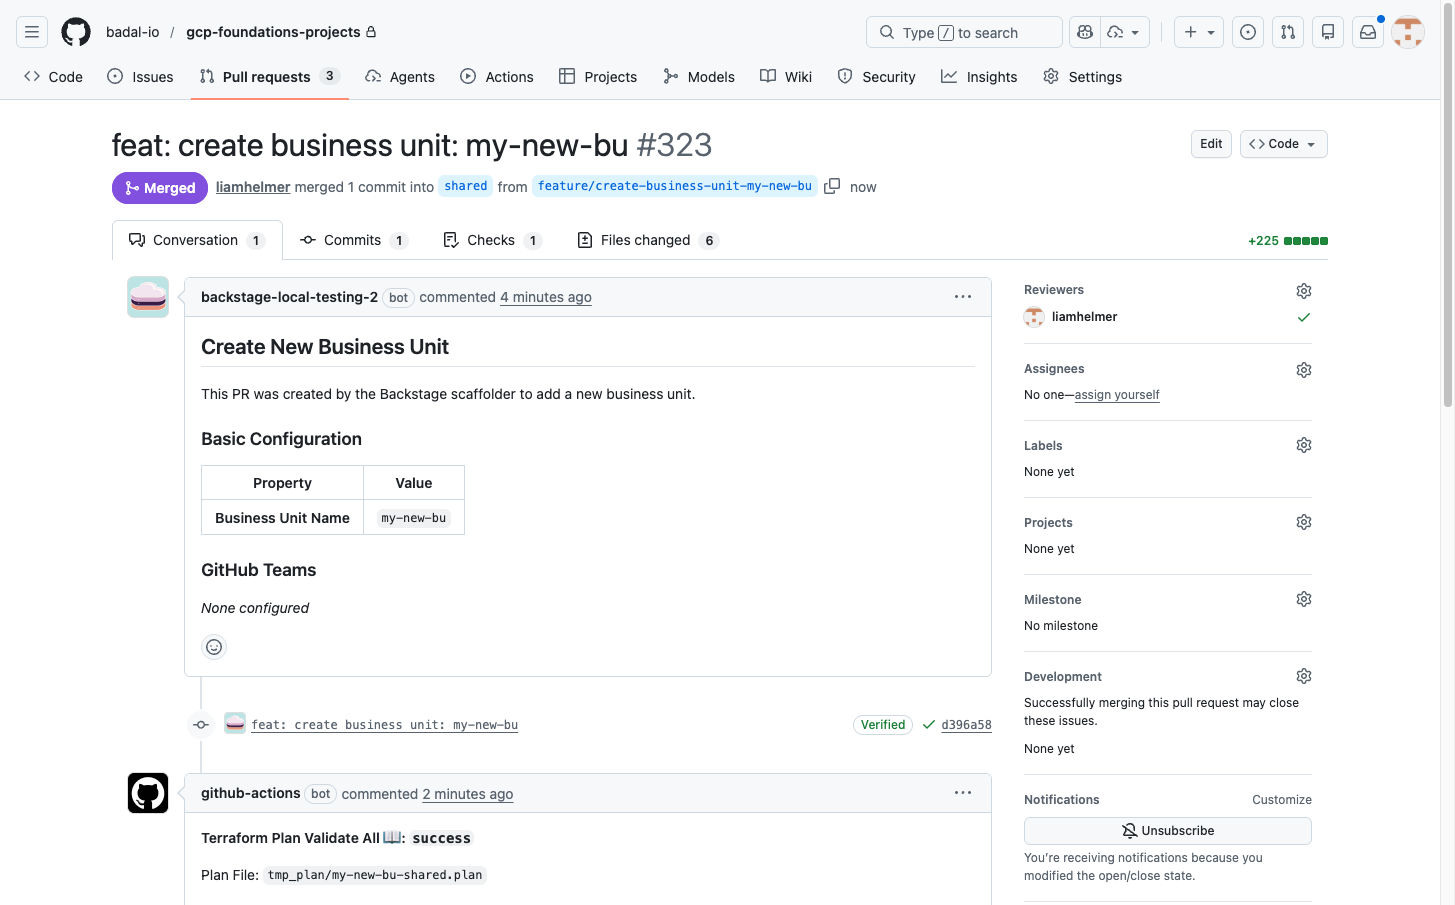Open the Models repository tab

tap(699, 77)
